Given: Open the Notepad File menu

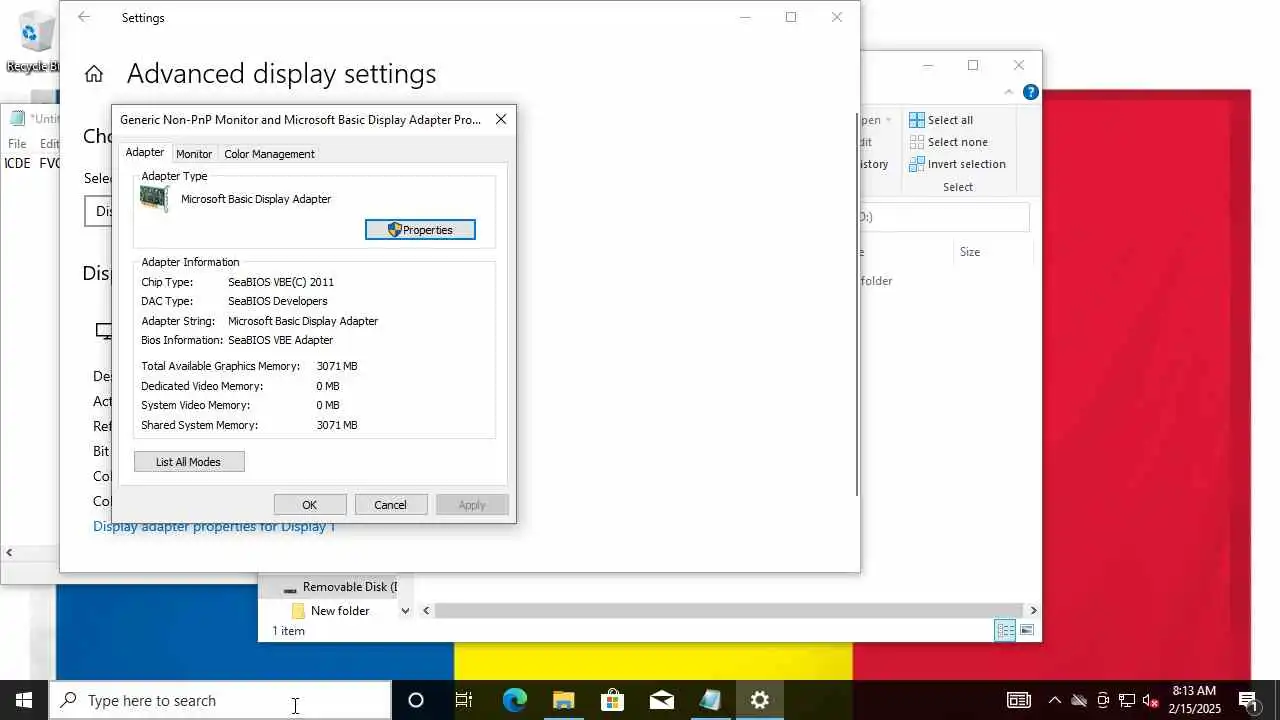Looking at the screenshot, I should (x=17, y=144).
